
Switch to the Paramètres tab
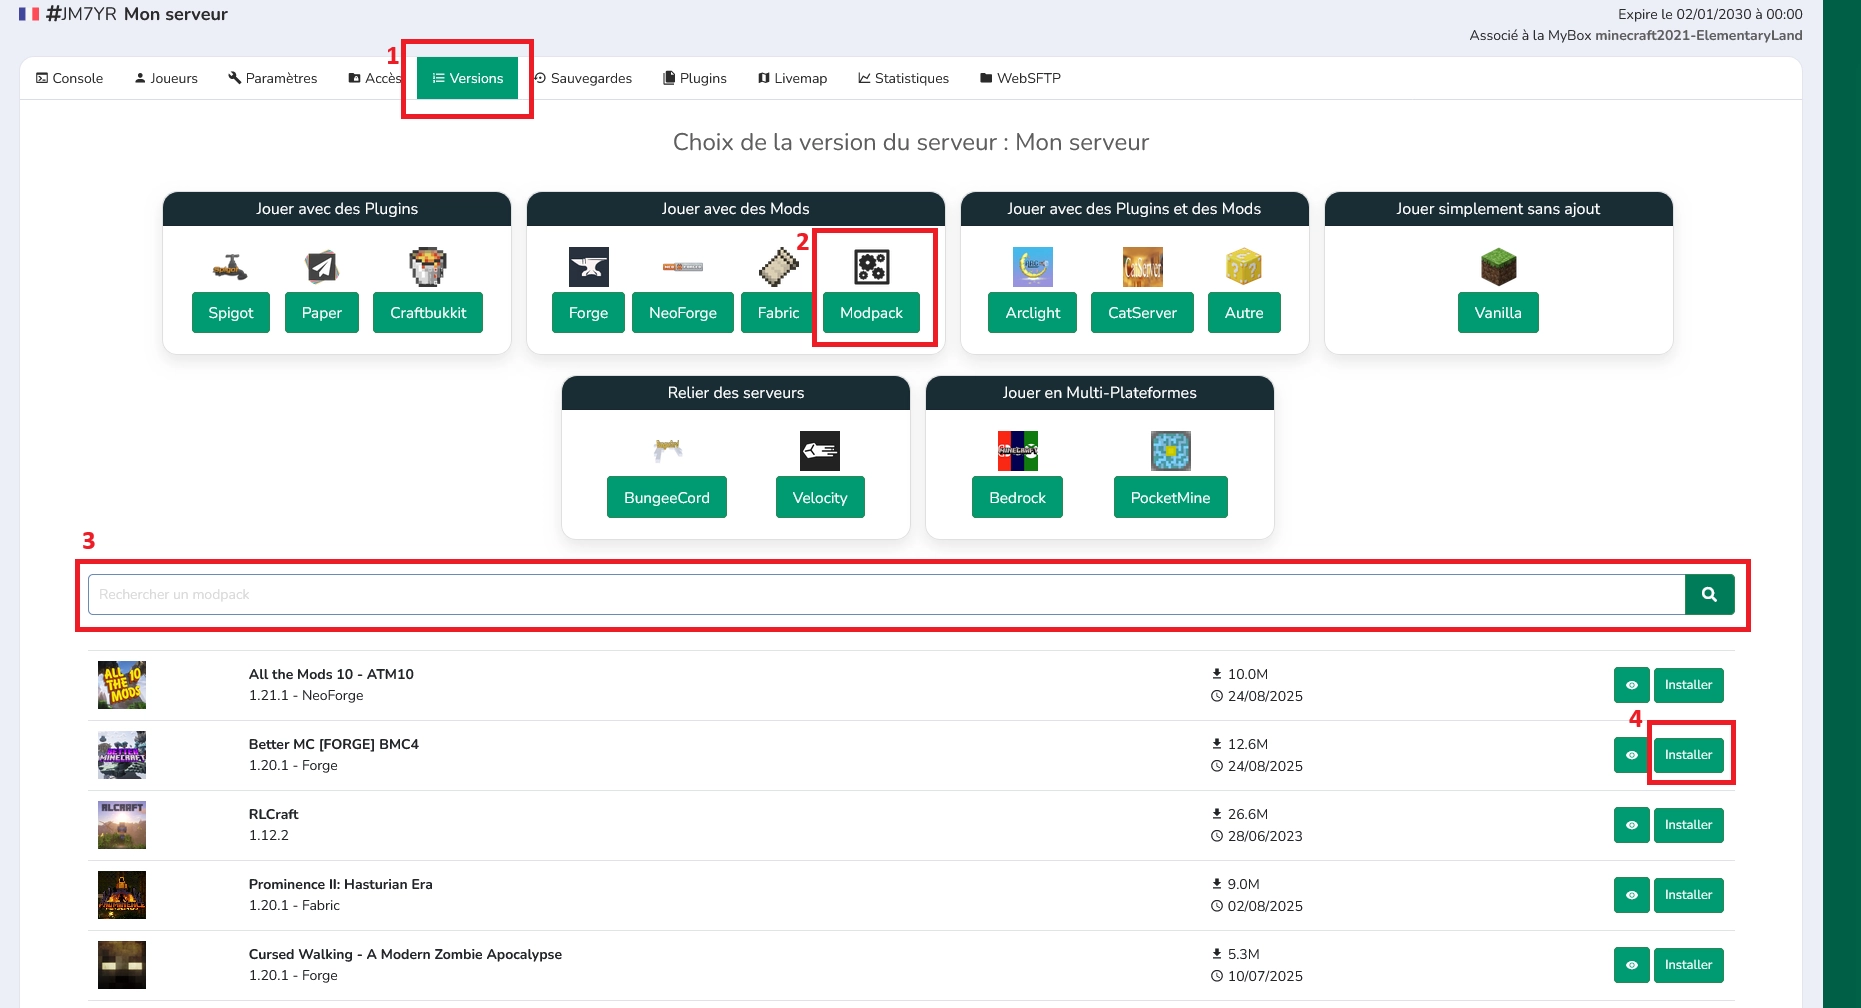pos(273,78)
